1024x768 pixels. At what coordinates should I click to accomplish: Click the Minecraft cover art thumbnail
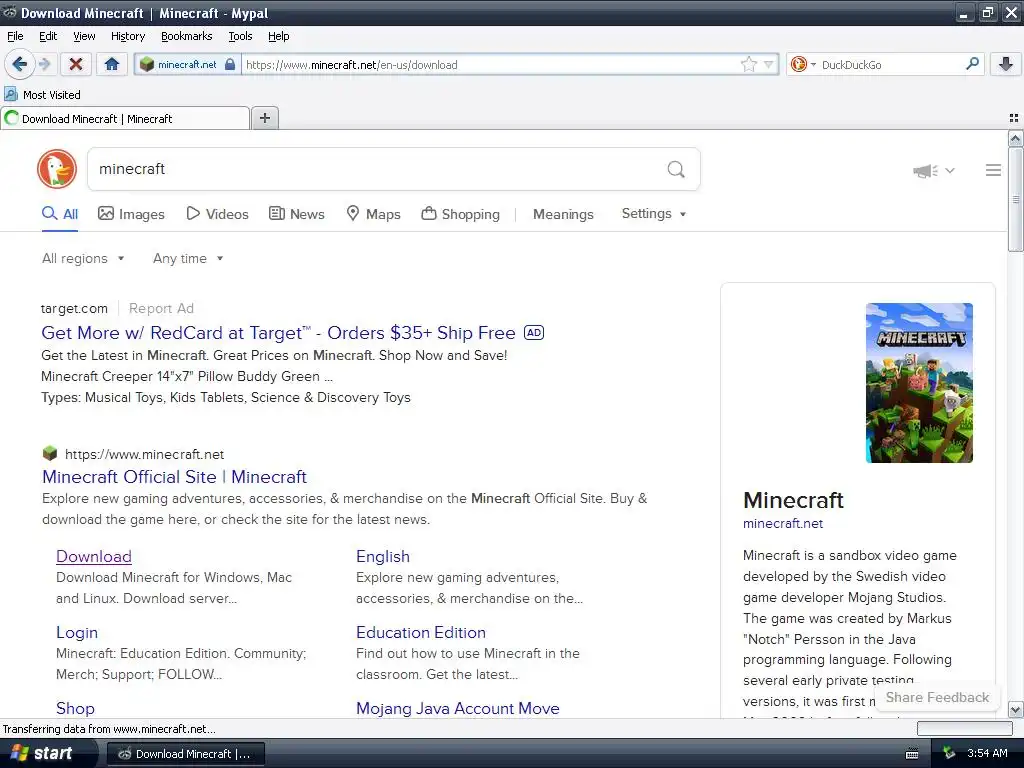[x=919, y=383]
